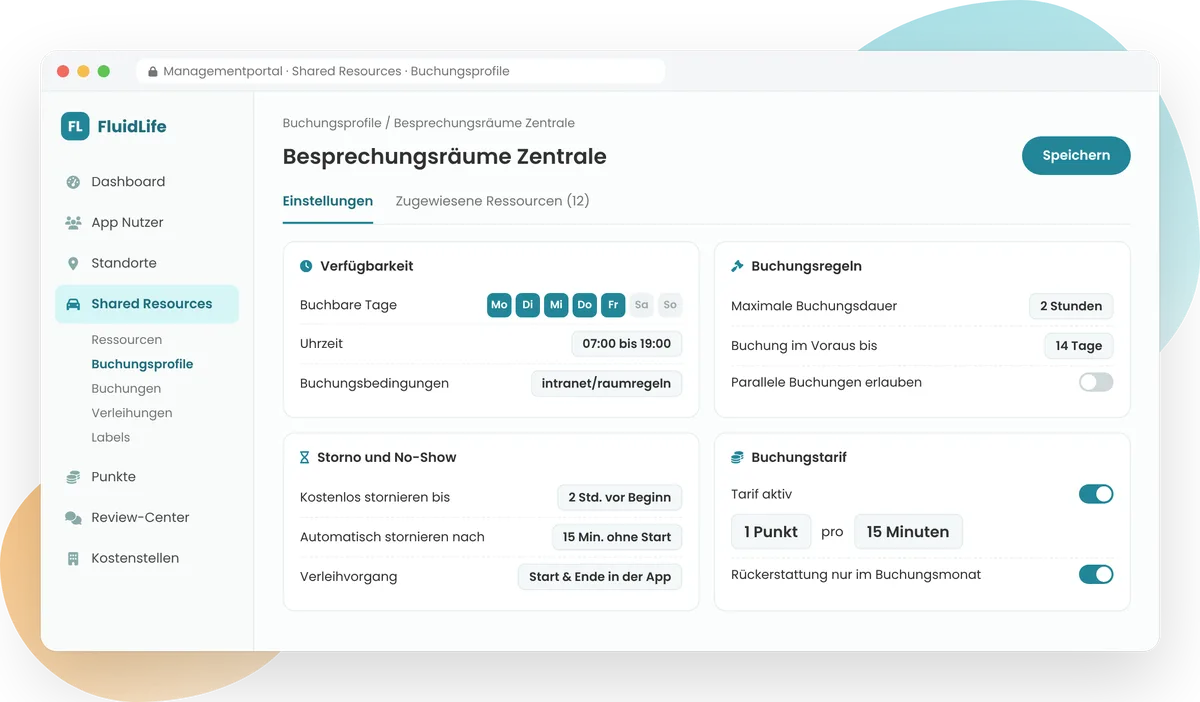Click the Punkte coins icon

click(73, 477)
